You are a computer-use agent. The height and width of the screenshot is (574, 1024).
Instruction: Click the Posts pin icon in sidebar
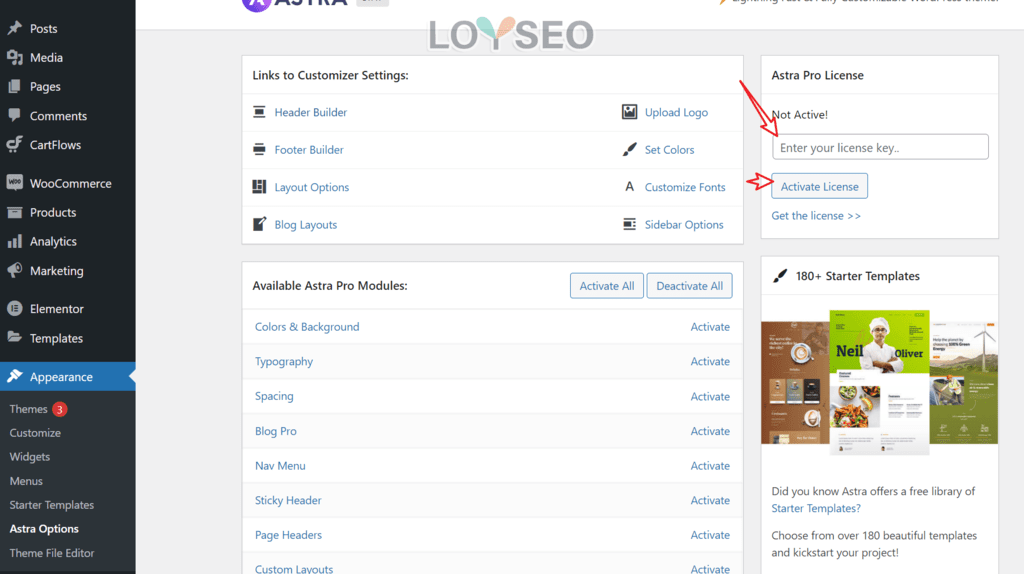pos(14,28)
